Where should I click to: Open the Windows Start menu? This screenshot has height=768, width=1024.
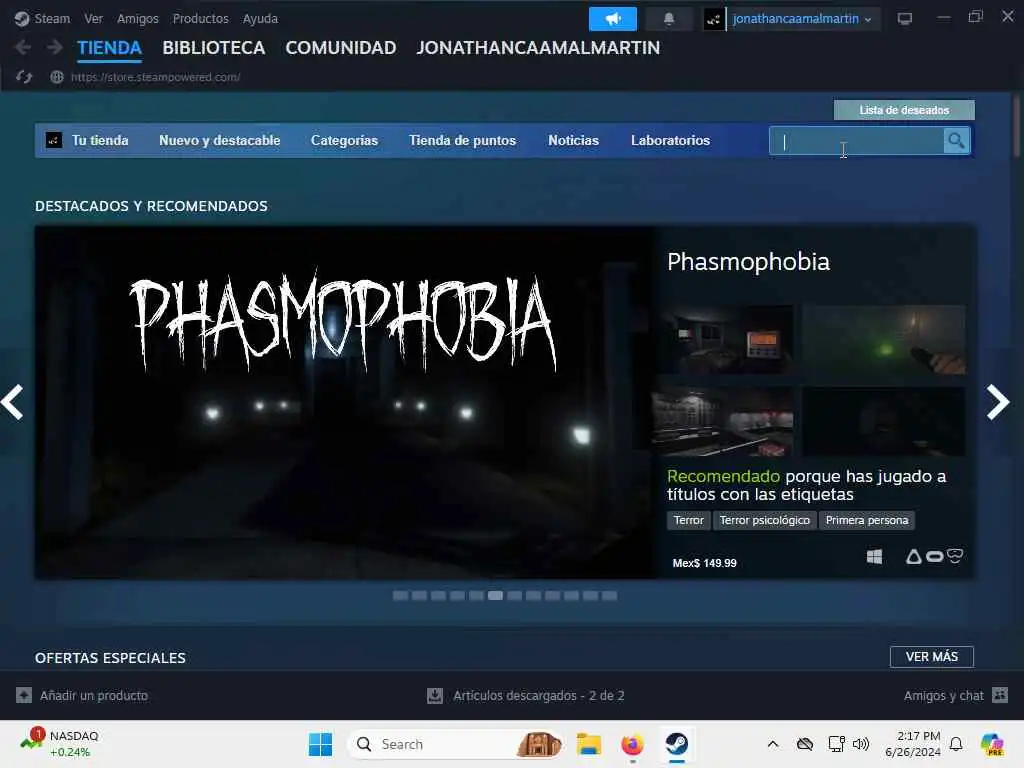320,744
